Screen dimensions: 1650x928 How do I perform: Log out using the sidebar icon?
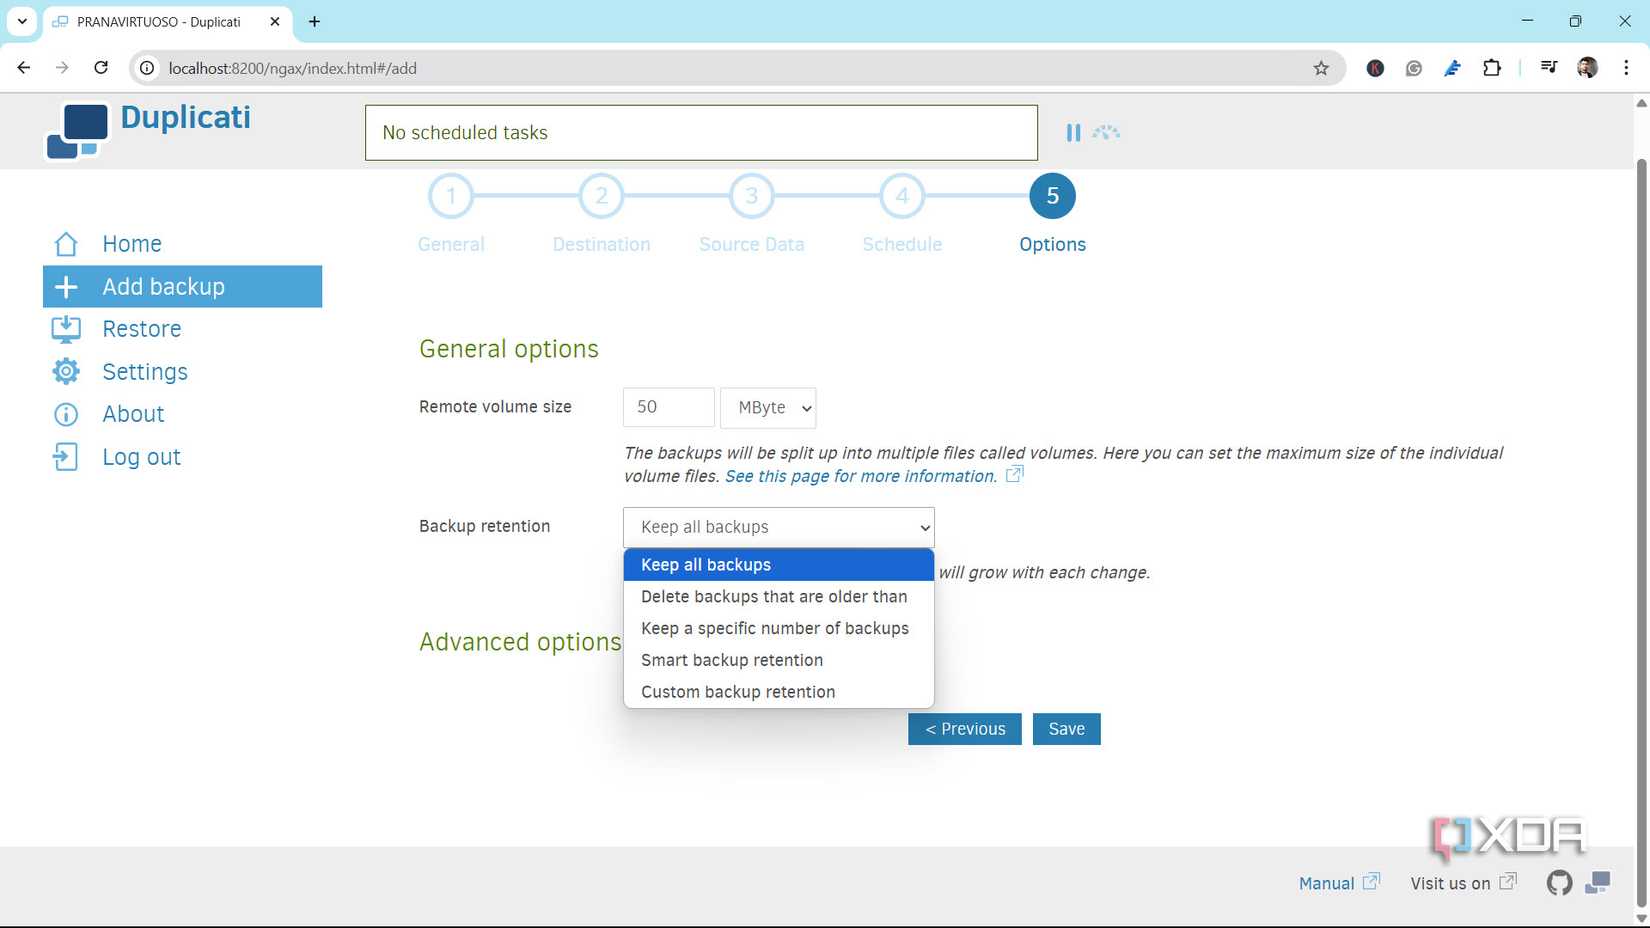[x=65, y=456]
